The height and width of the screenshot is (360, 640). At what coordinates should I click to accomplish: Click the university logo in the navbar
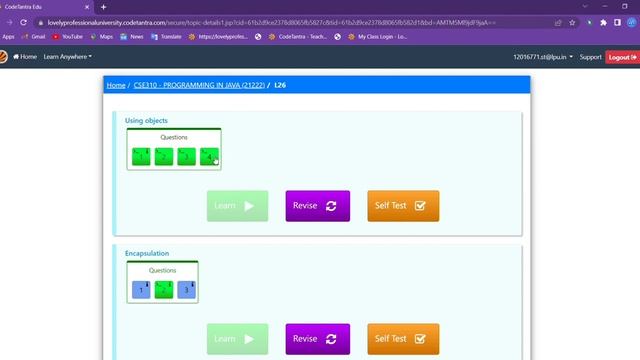(3, 57)
